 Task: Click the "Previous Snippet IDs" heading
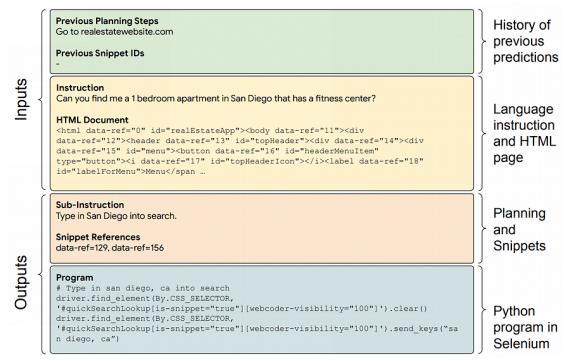[x=100, y=53]
